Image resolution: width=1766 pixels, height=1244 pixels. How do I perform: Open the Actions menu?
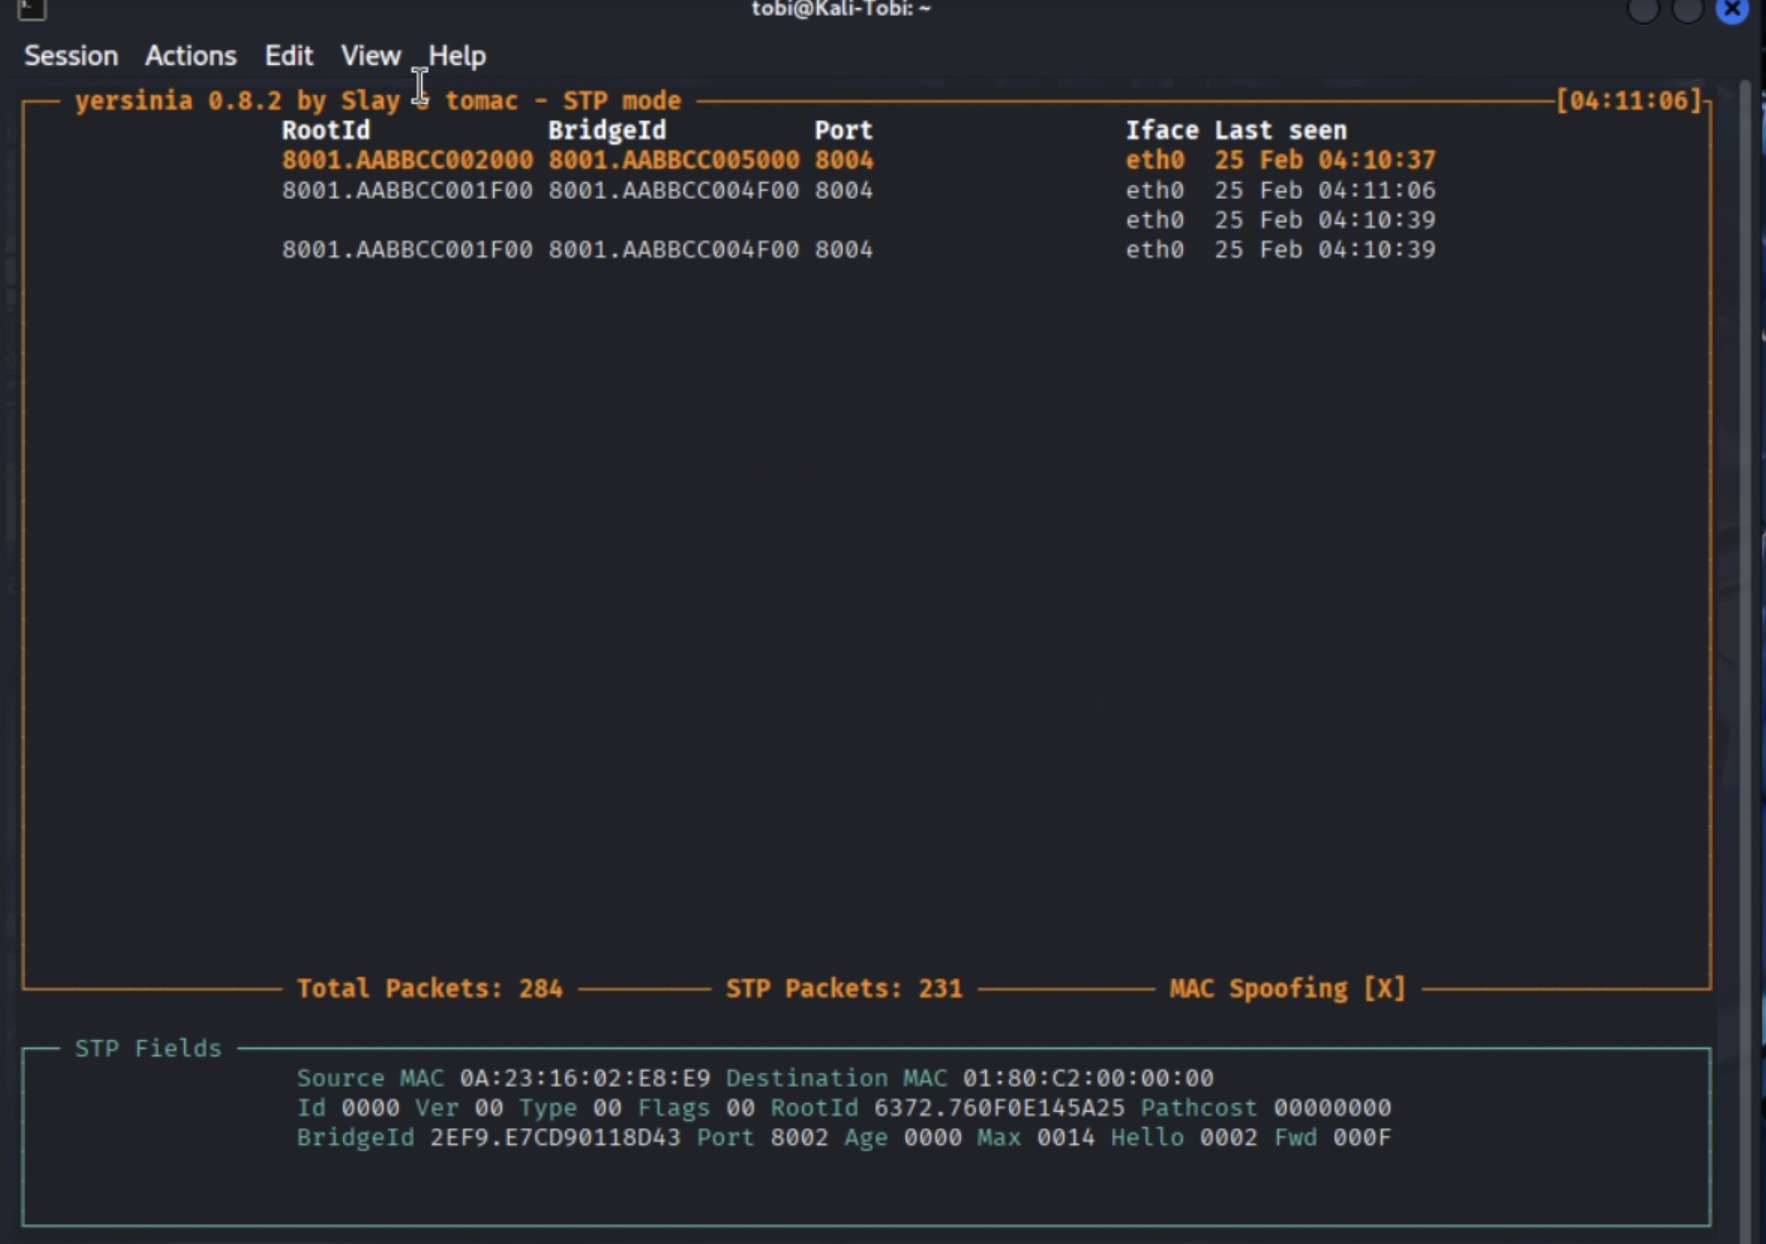coord(190,56)
